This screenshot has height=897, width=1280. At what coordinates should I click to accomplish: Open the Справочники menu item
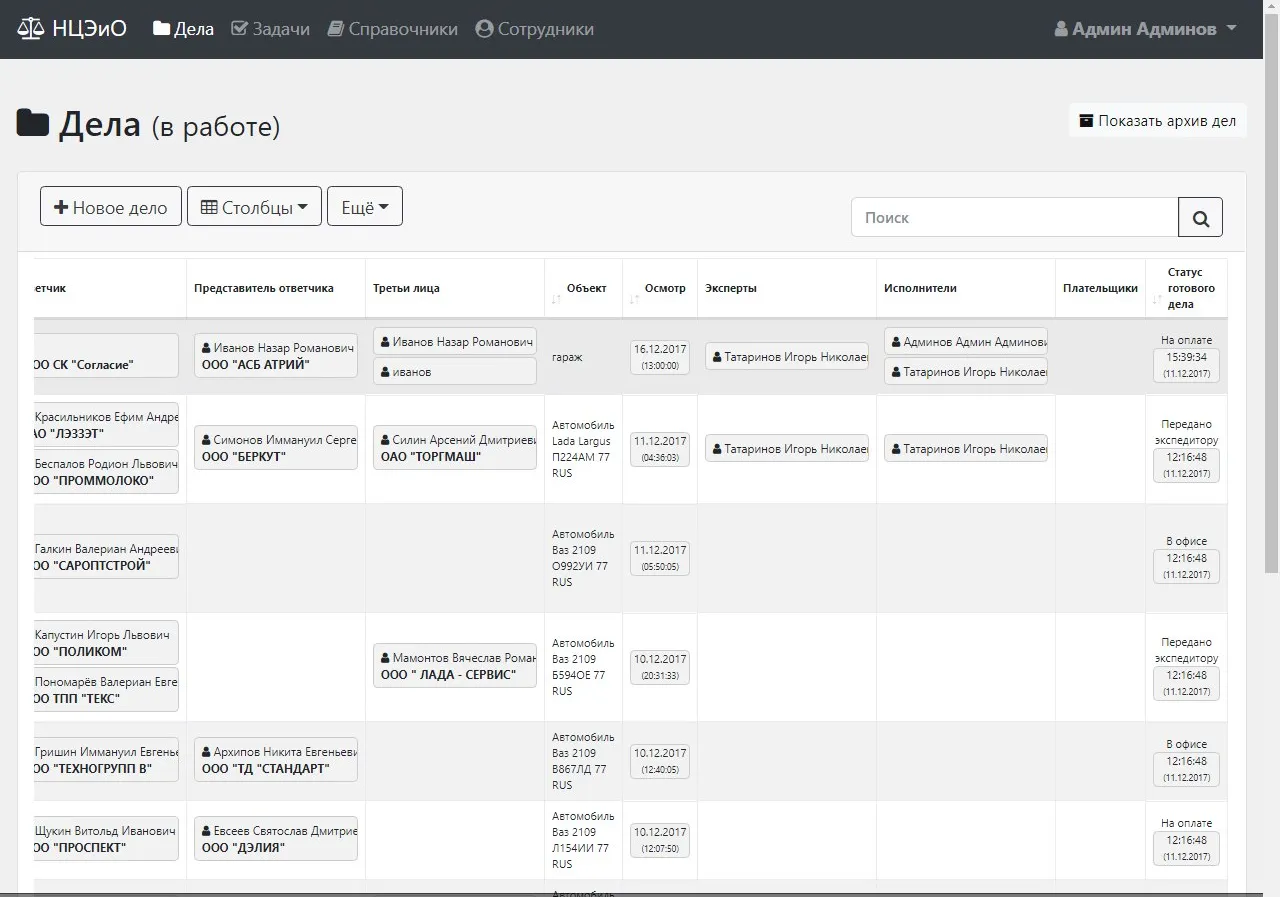[392, 29]
